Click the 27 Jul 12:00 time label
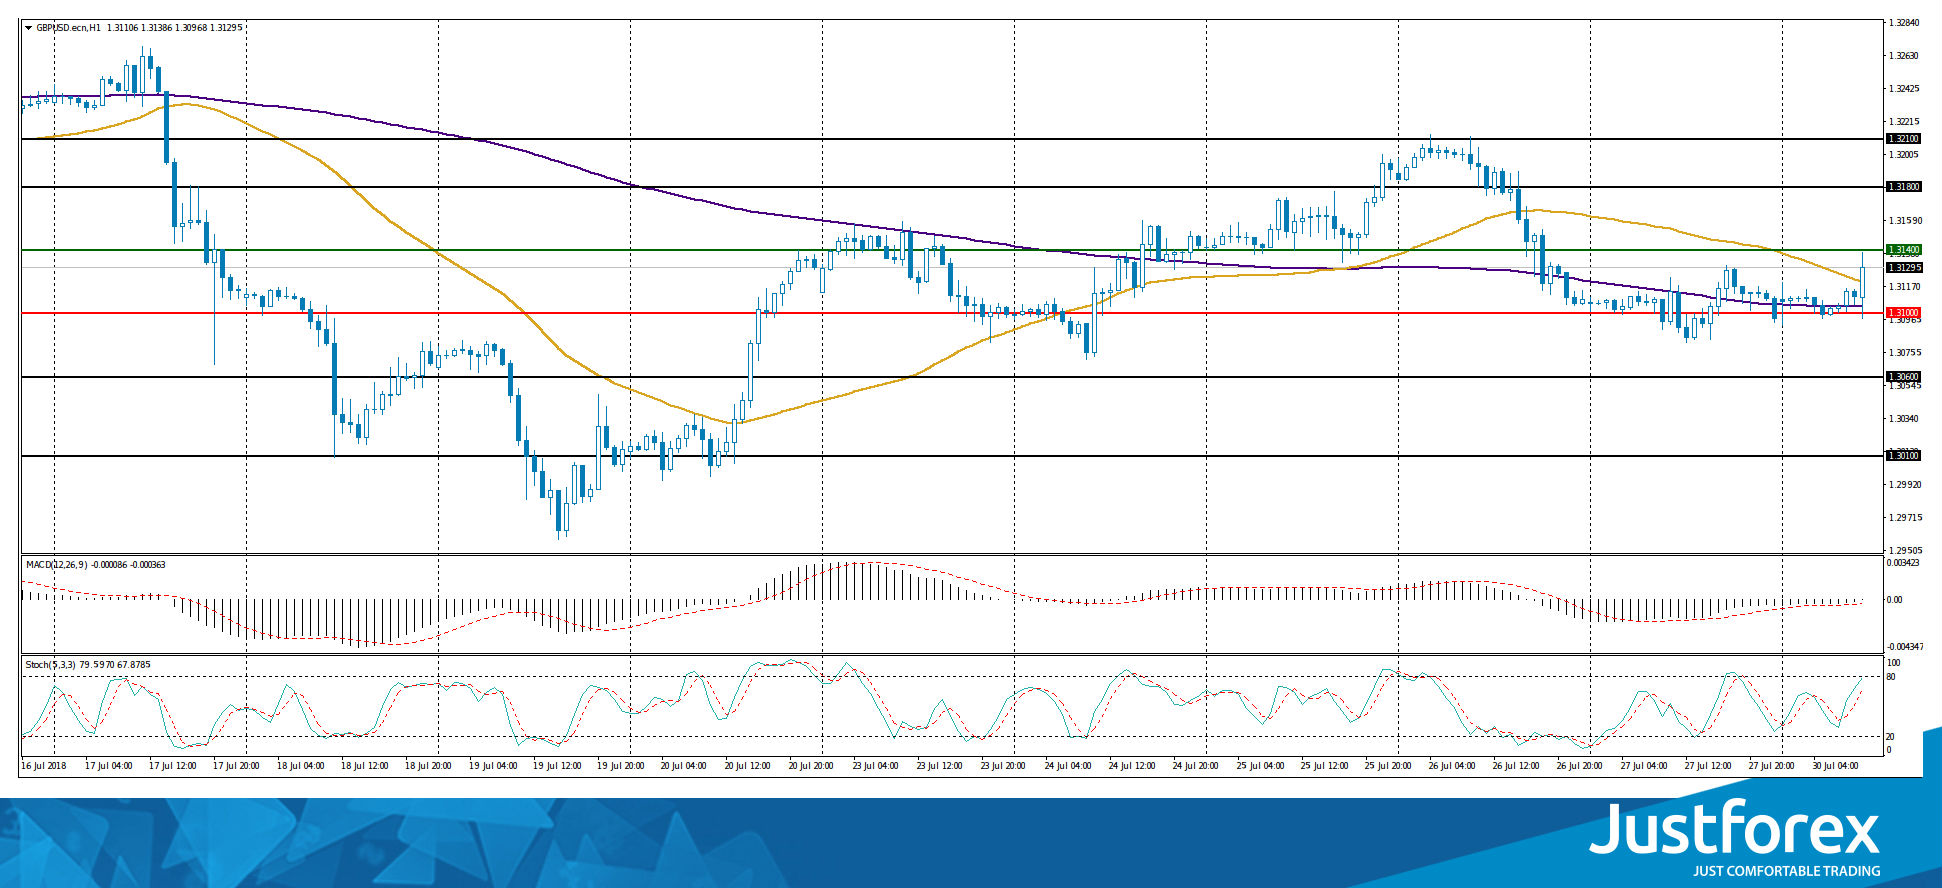This screenshot has height=888, width=1942. pyautogui.click(x=1708, y=766)
